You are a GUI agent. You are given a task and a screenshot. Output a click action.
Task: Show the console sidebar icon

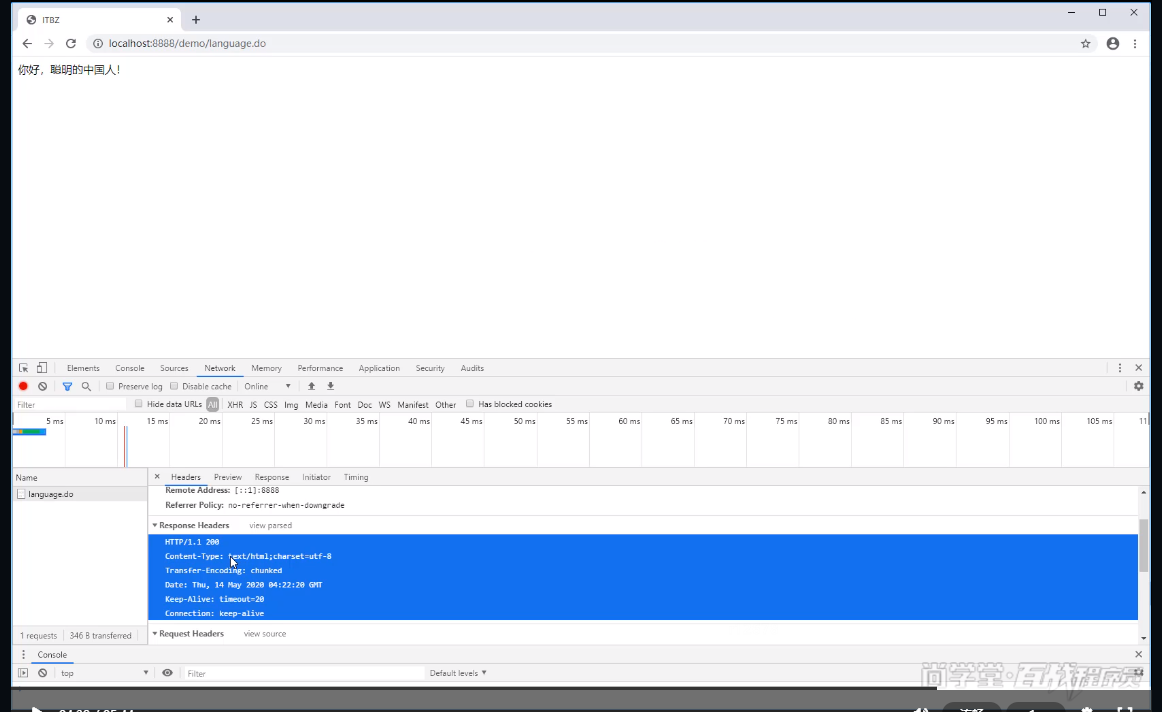pyautogui.click(x=23, y=673)
